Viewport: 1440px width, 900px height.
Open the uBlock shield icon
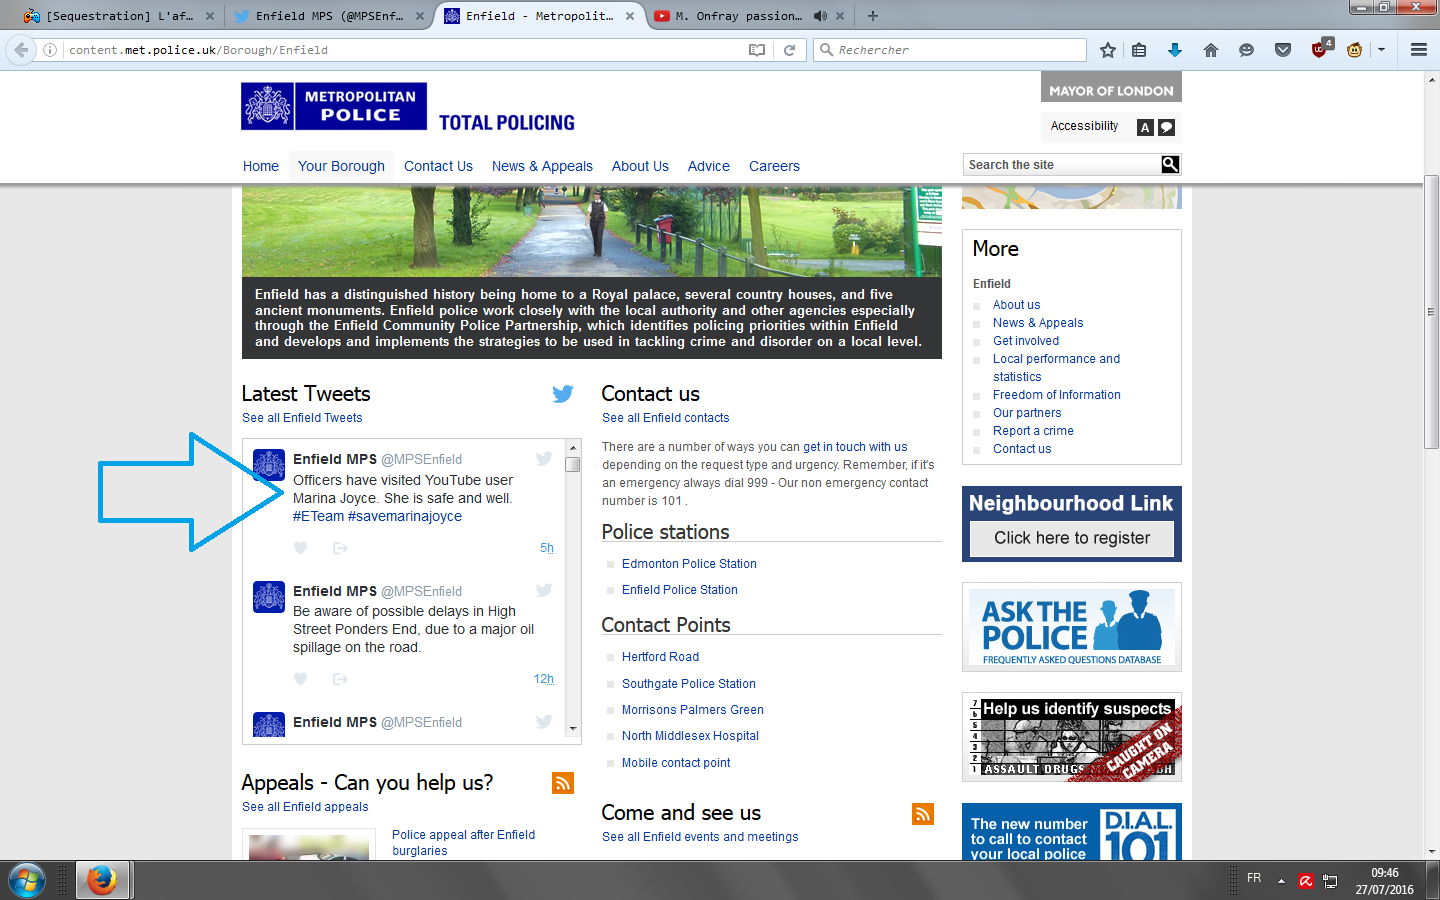[1320, 48]
